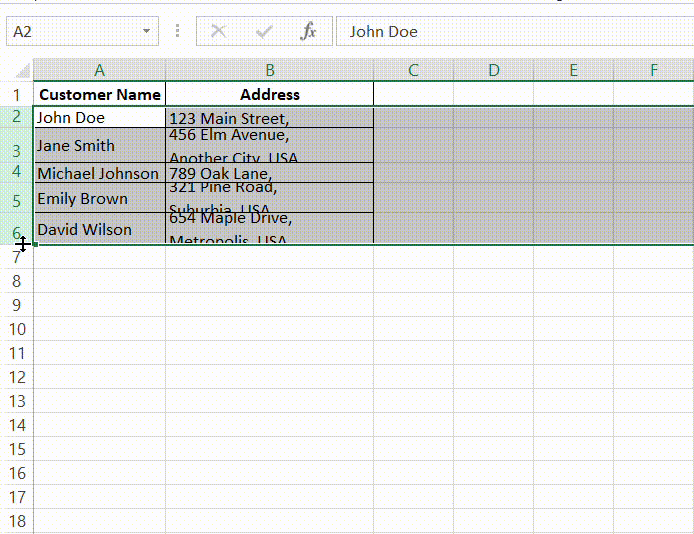Select column C header
This screenshot has height=534, width=694.
tap(413, 70)
